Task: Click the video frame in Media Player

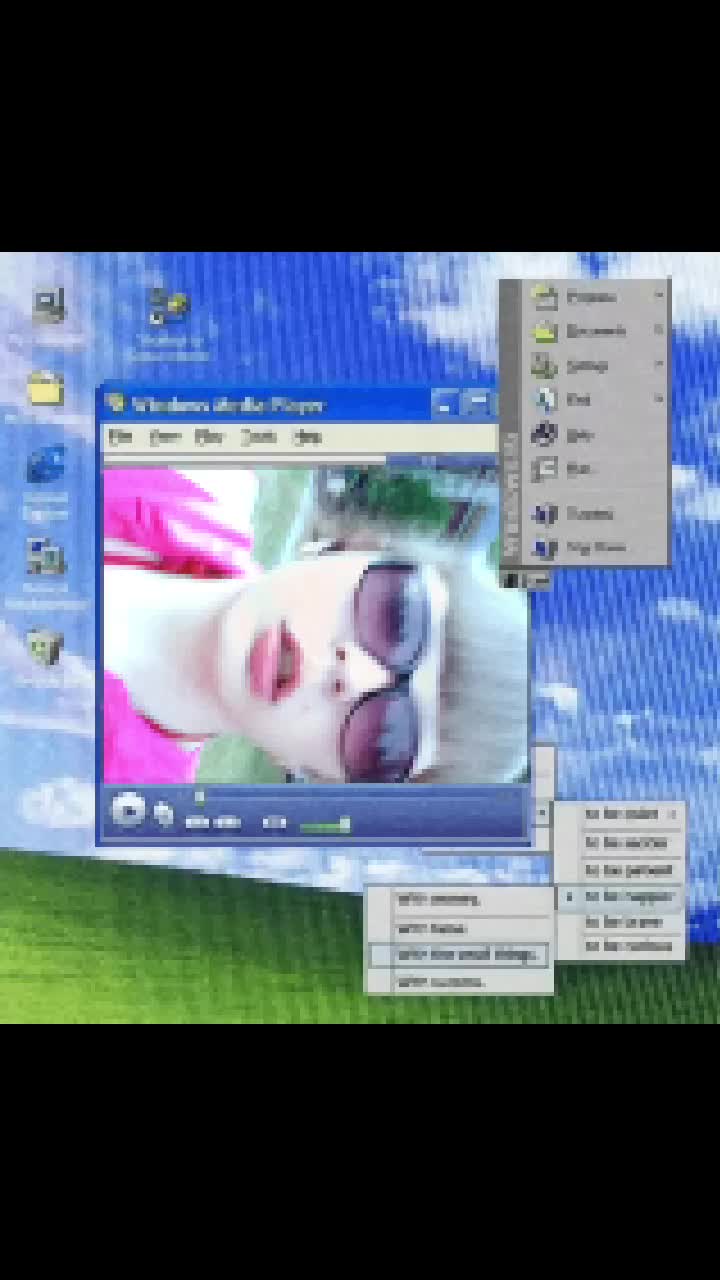Action: tap(316, 625)
